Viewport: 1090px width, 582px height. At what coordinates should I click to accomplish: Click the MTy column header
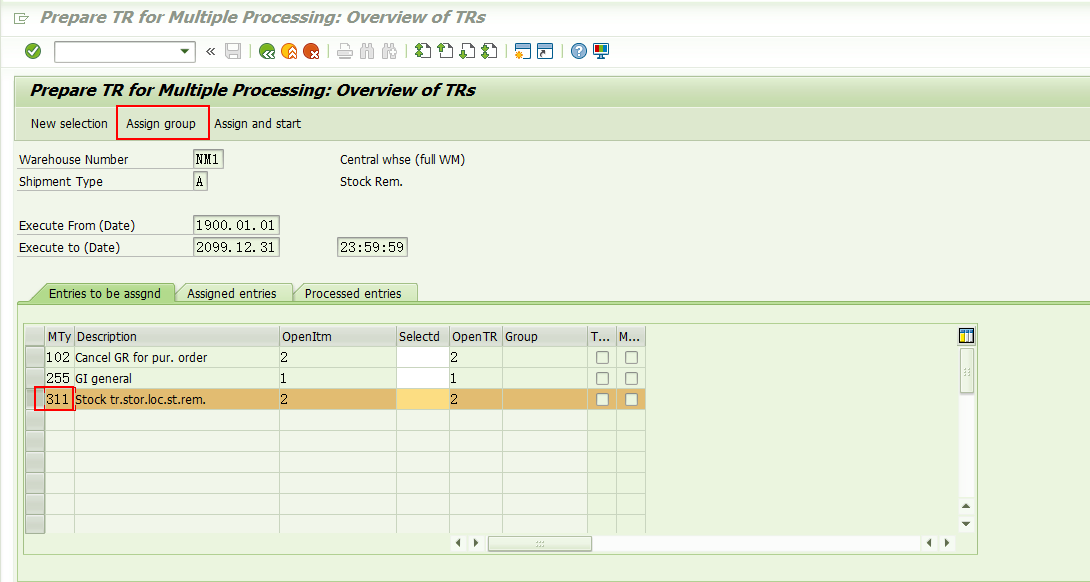[x=60, y=337]
